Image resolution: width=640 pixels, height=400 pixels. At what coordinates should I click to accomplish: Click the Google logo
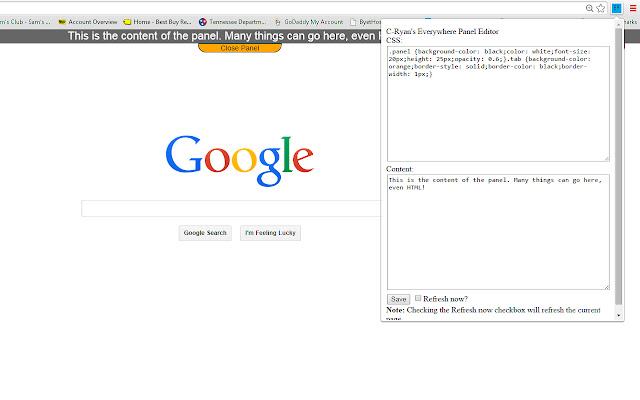coord(240,160)
